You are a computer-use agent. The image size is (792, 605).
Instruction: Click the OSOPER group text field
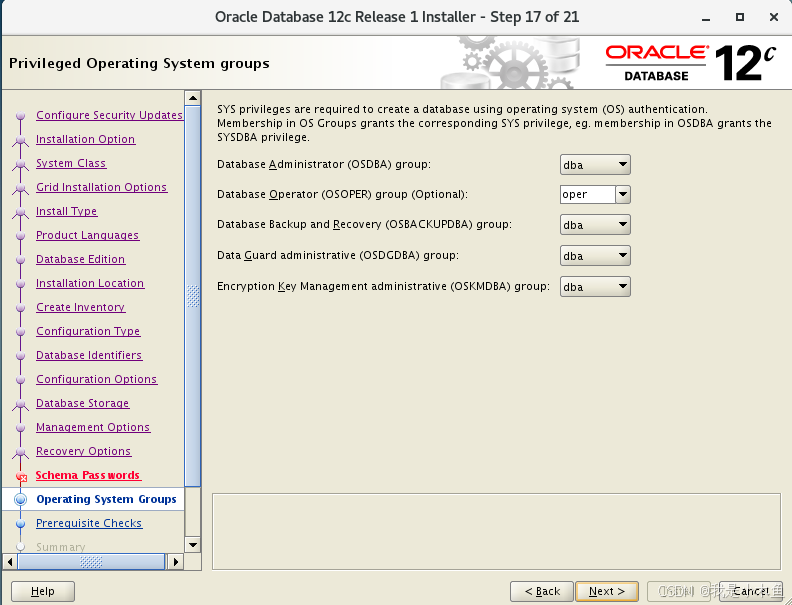click(587, 194)
